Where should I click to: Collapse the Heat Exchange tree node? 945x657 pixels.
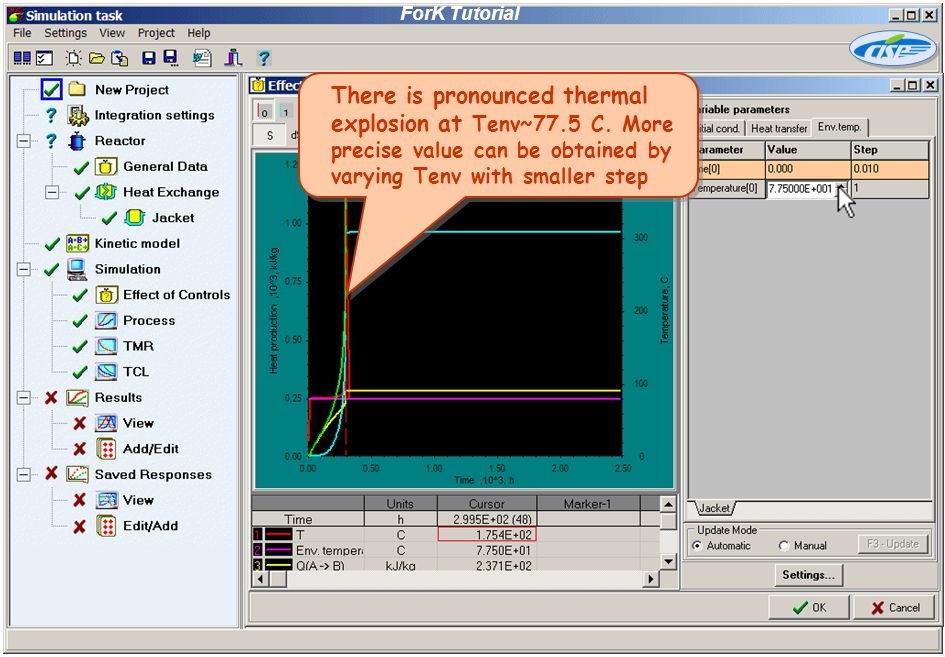click(x=52, y=192)
